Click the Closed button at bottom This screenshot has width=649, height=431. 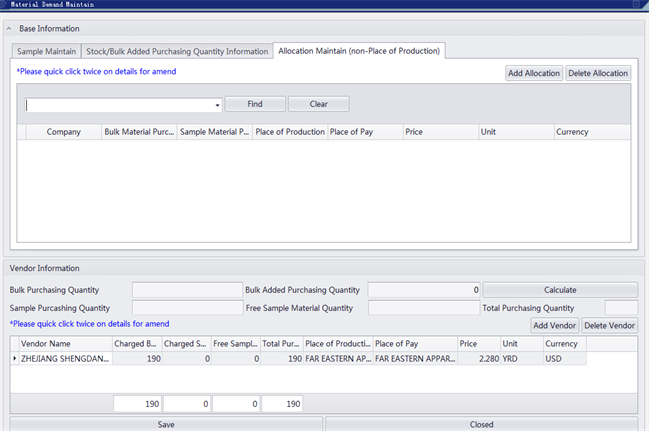click(481, 424)
